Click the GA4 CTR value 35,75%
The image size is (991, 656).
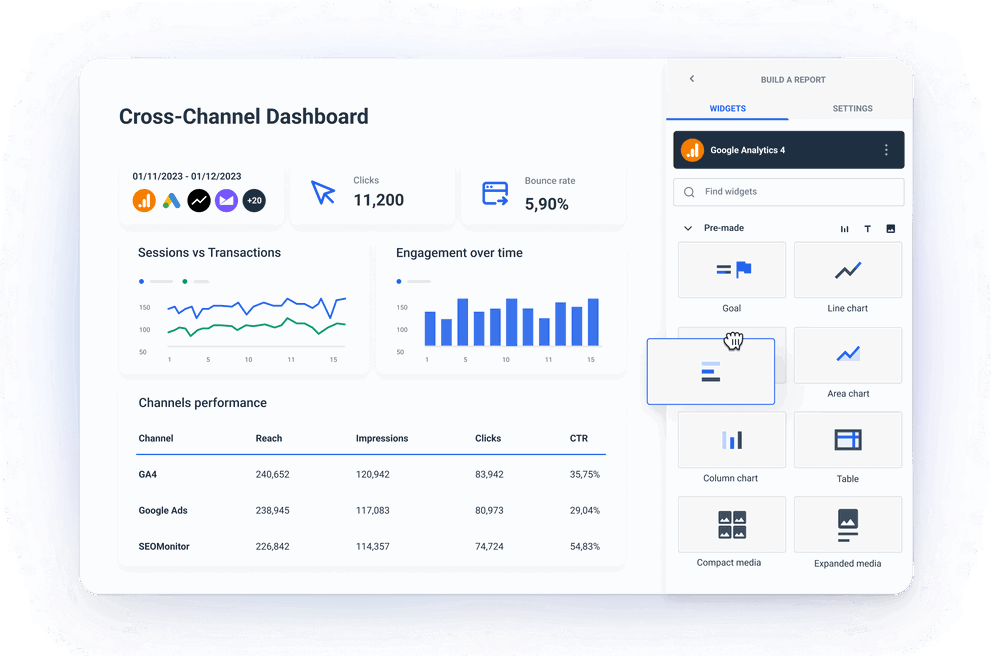585,474
